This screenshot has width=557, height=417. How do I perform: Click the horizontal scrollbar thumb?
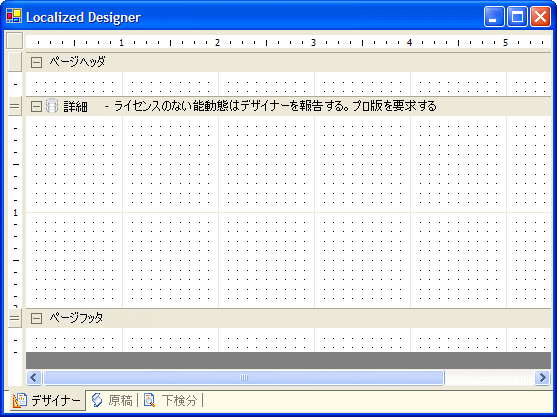click(244, 377)
